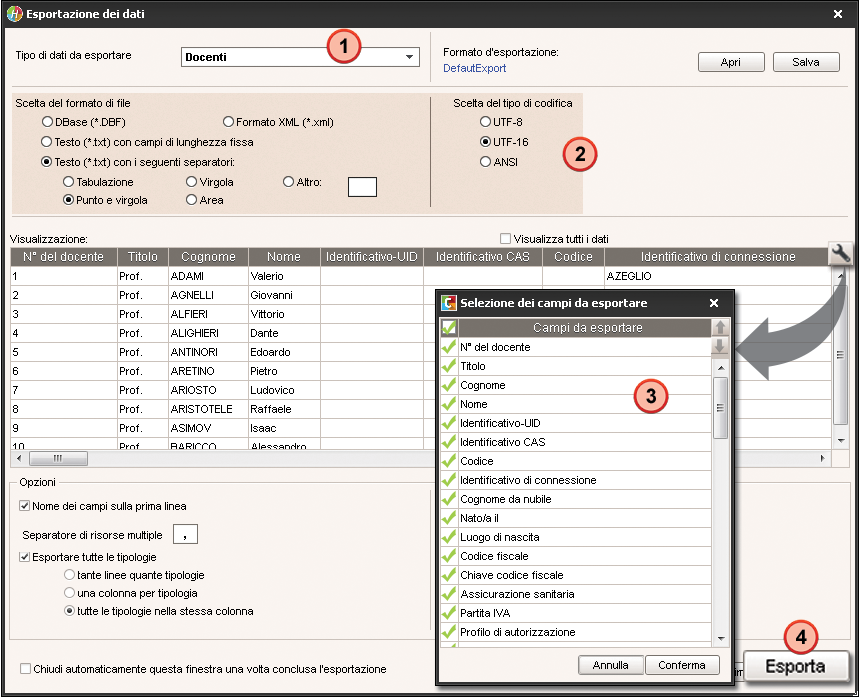
Task: Enable auto-close window after export checkbox
Action: [x=25, y=669]
